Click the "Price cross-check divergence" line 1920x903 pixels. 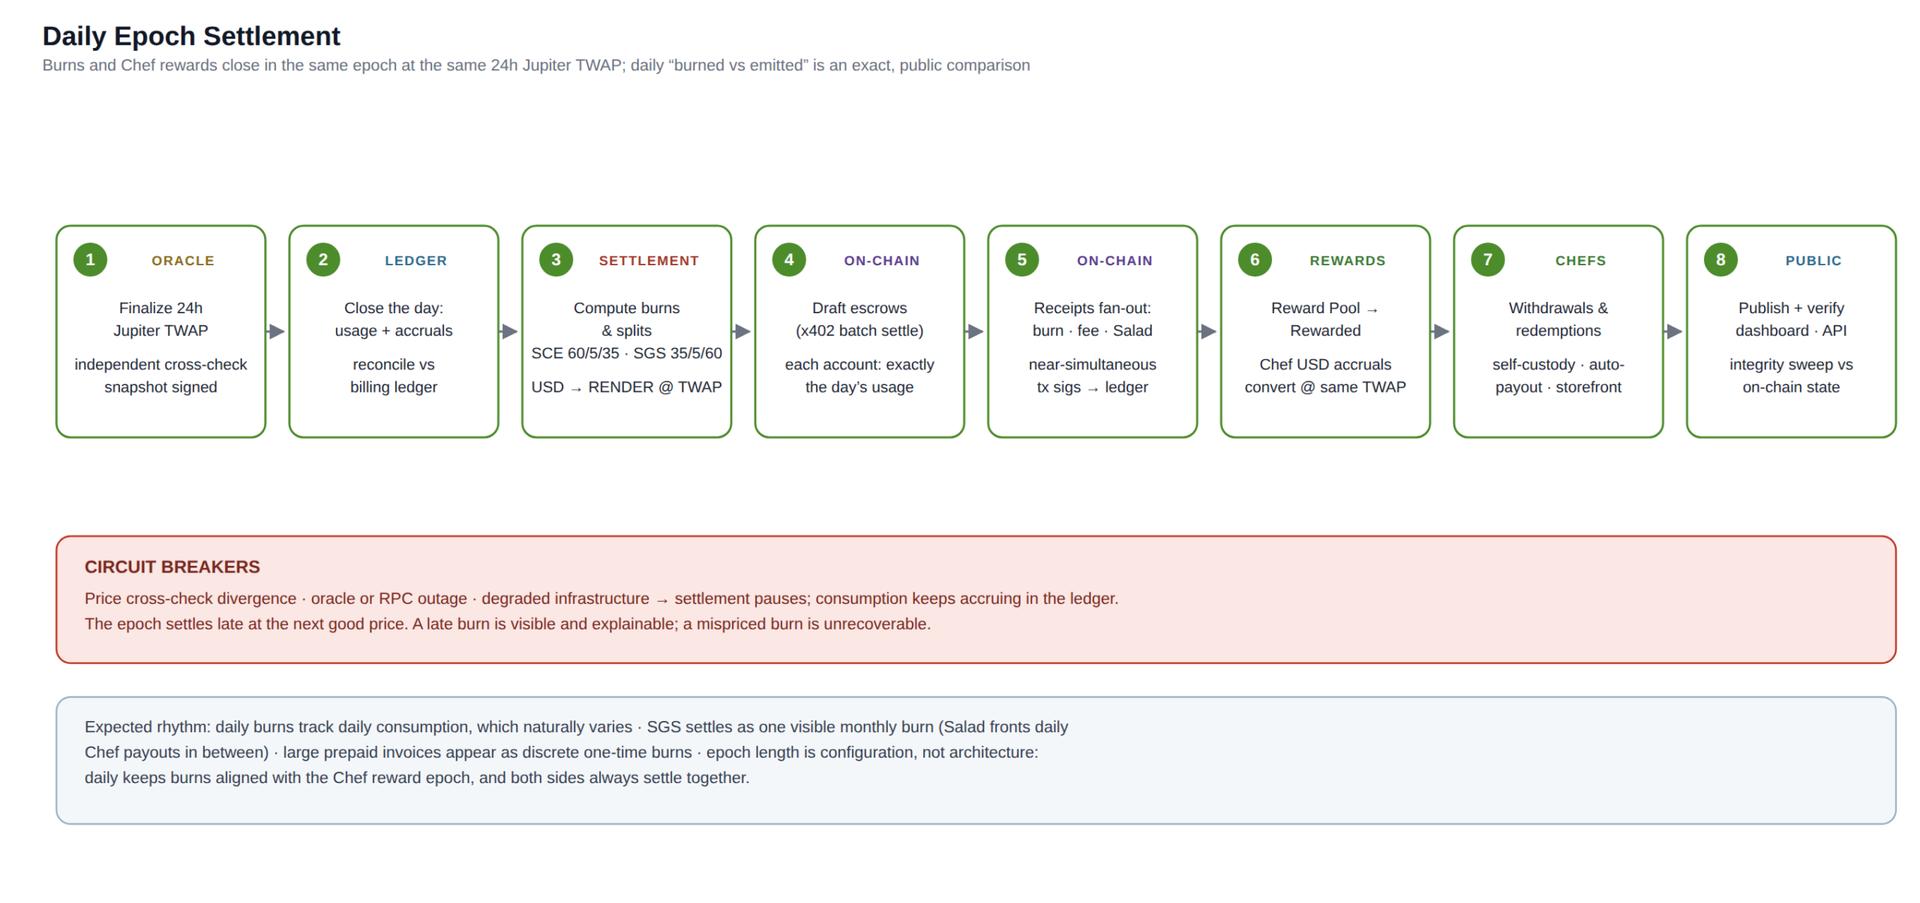[601, 598]
